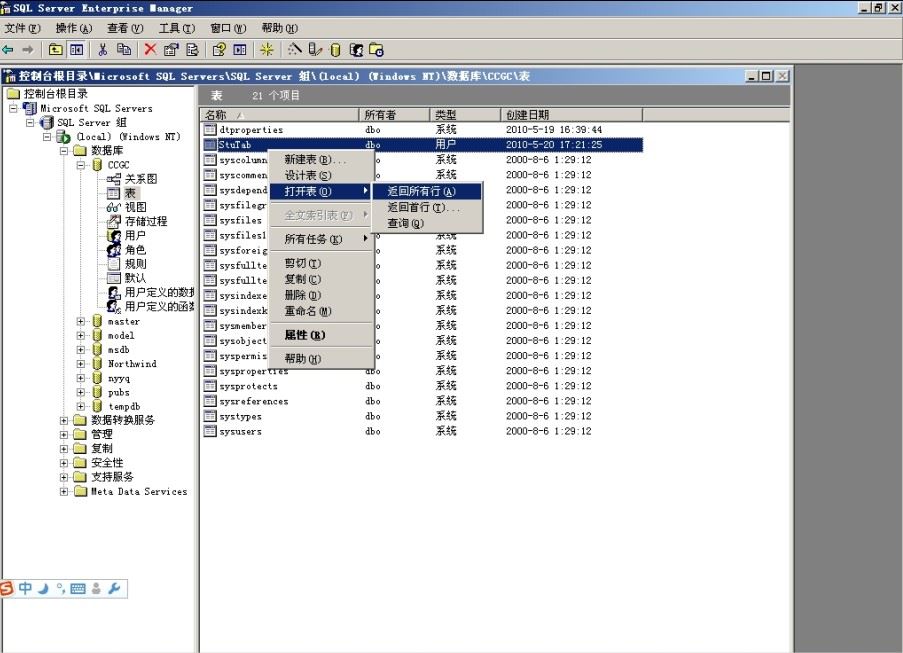Open the 操作 menu

[x=74, y=28]
